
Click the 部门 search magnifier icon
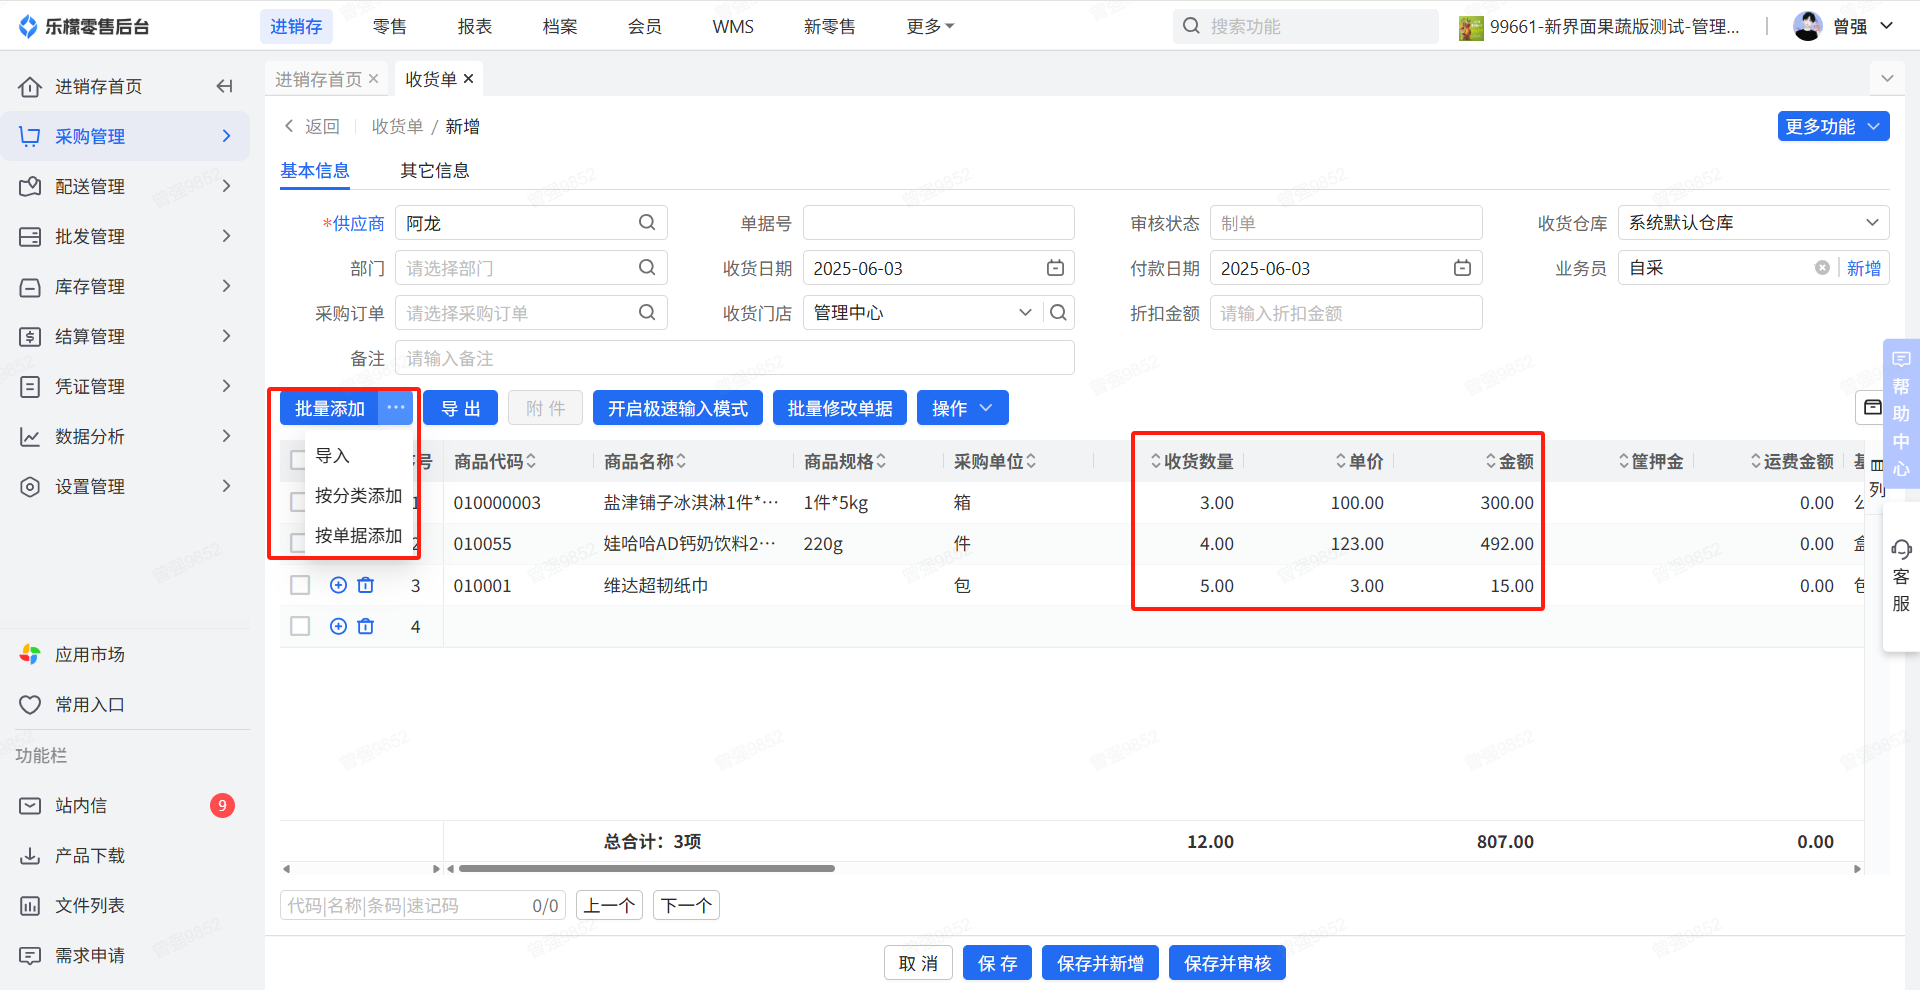pyautogui.click(x=647, y=267)
